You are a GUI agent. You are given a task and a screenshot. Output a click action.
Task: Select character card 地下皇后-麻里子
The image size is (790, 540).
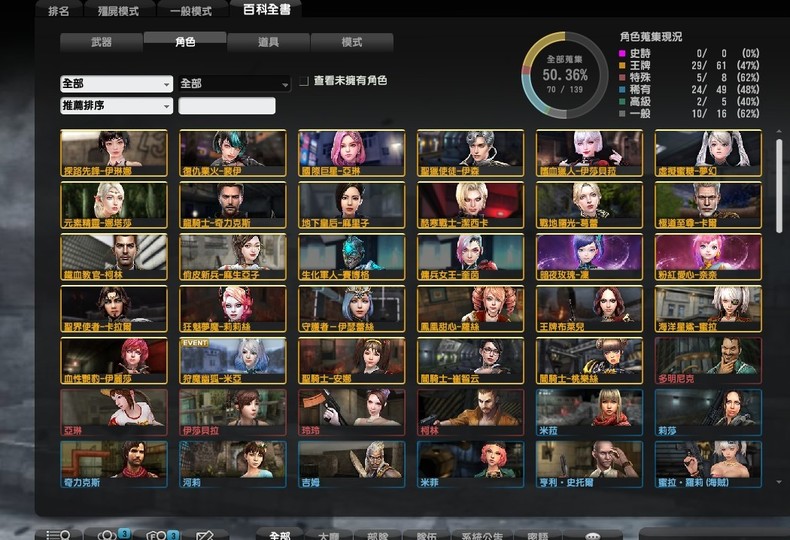(x=352, y=205)
